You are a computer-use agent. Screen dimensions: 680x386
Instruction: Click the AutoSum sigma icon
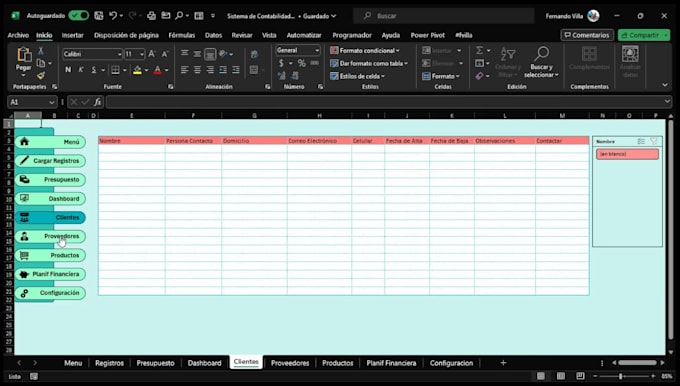(480, 51)
